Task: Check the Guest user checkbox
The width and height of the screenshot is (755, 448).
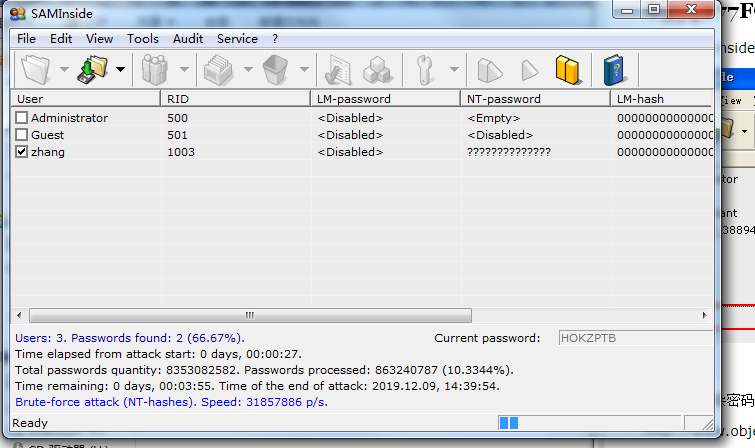Action: click(21, 134)
